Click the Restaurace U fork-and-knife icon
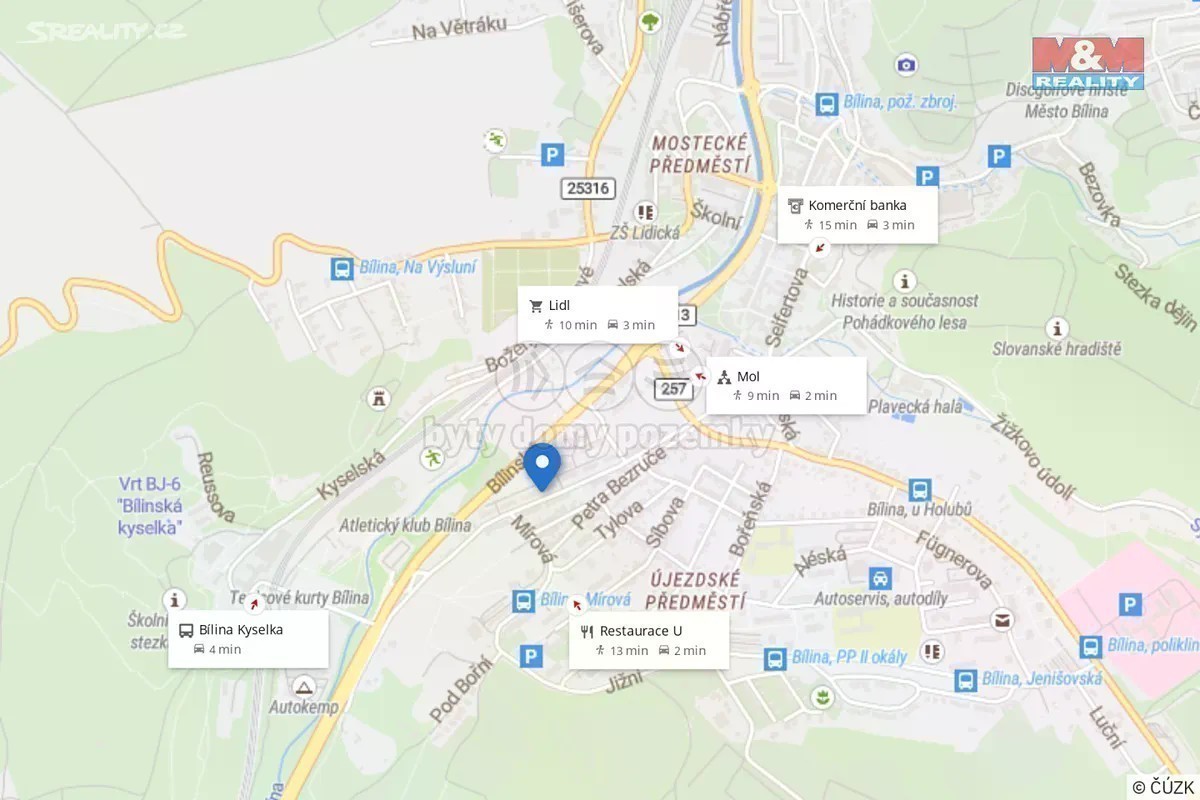This screenshot has height=800, width=1200. tap(587, 631)
